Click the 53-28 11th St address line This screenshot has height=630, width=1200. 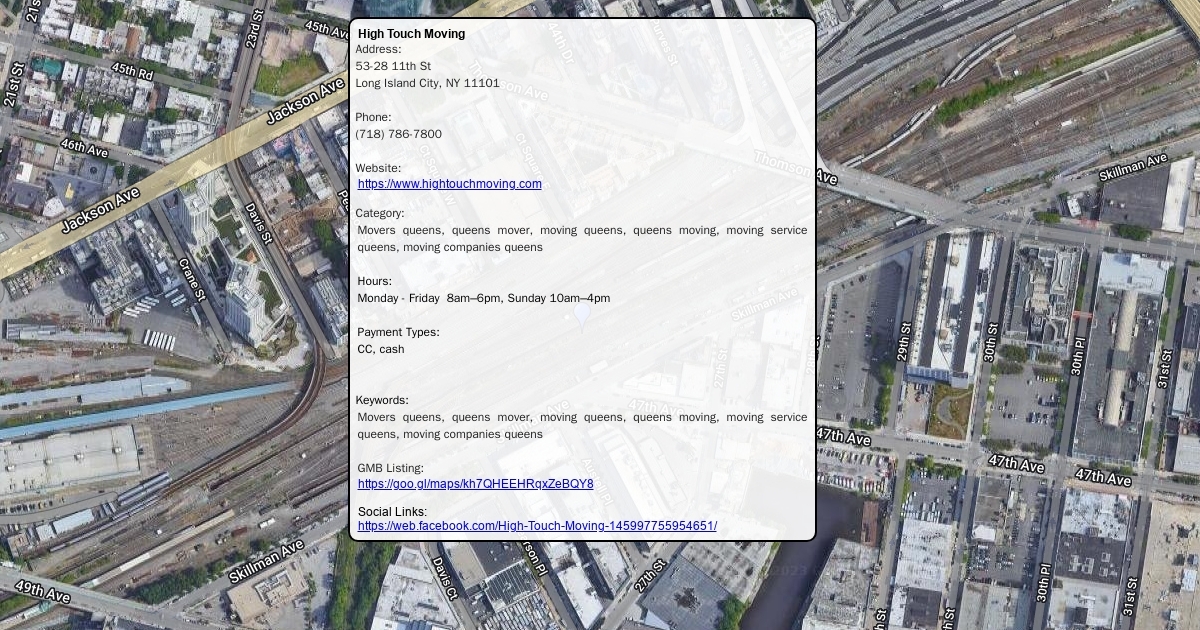[x=393, y=66]
